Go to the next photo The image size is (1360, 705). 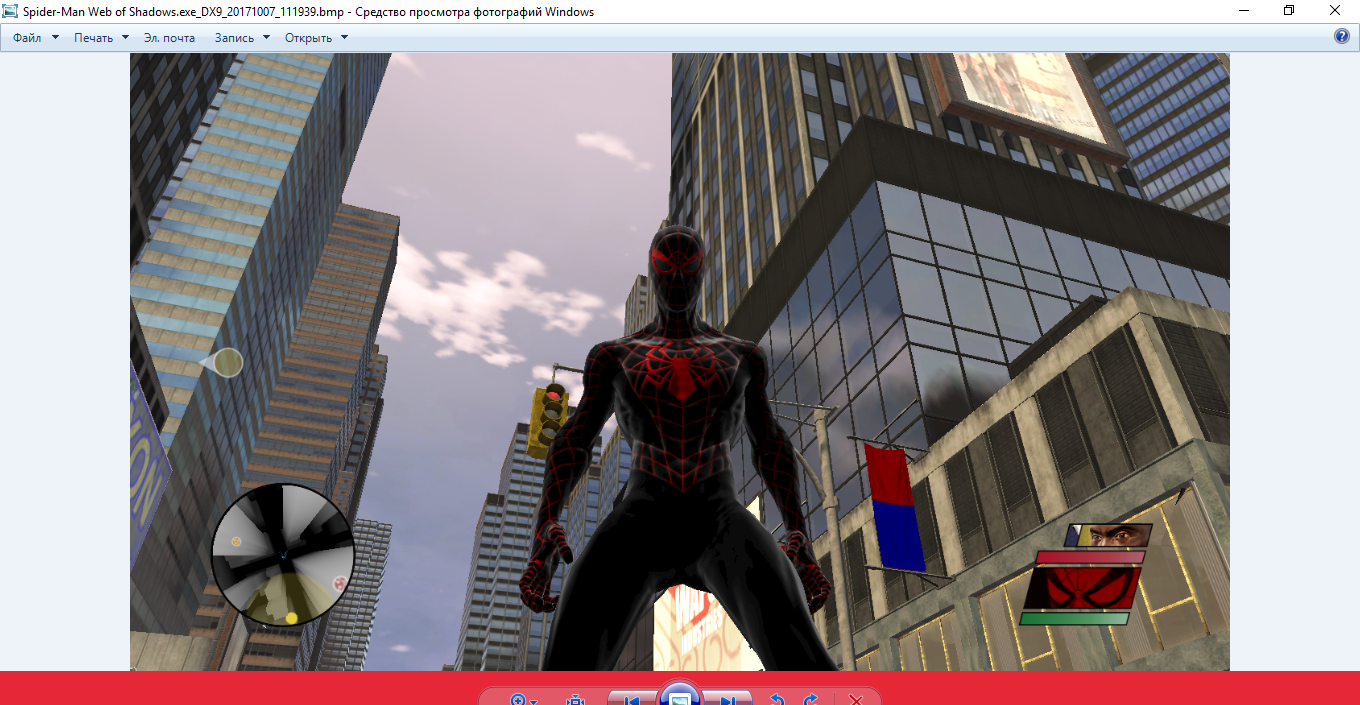click(x=727, y=699)
